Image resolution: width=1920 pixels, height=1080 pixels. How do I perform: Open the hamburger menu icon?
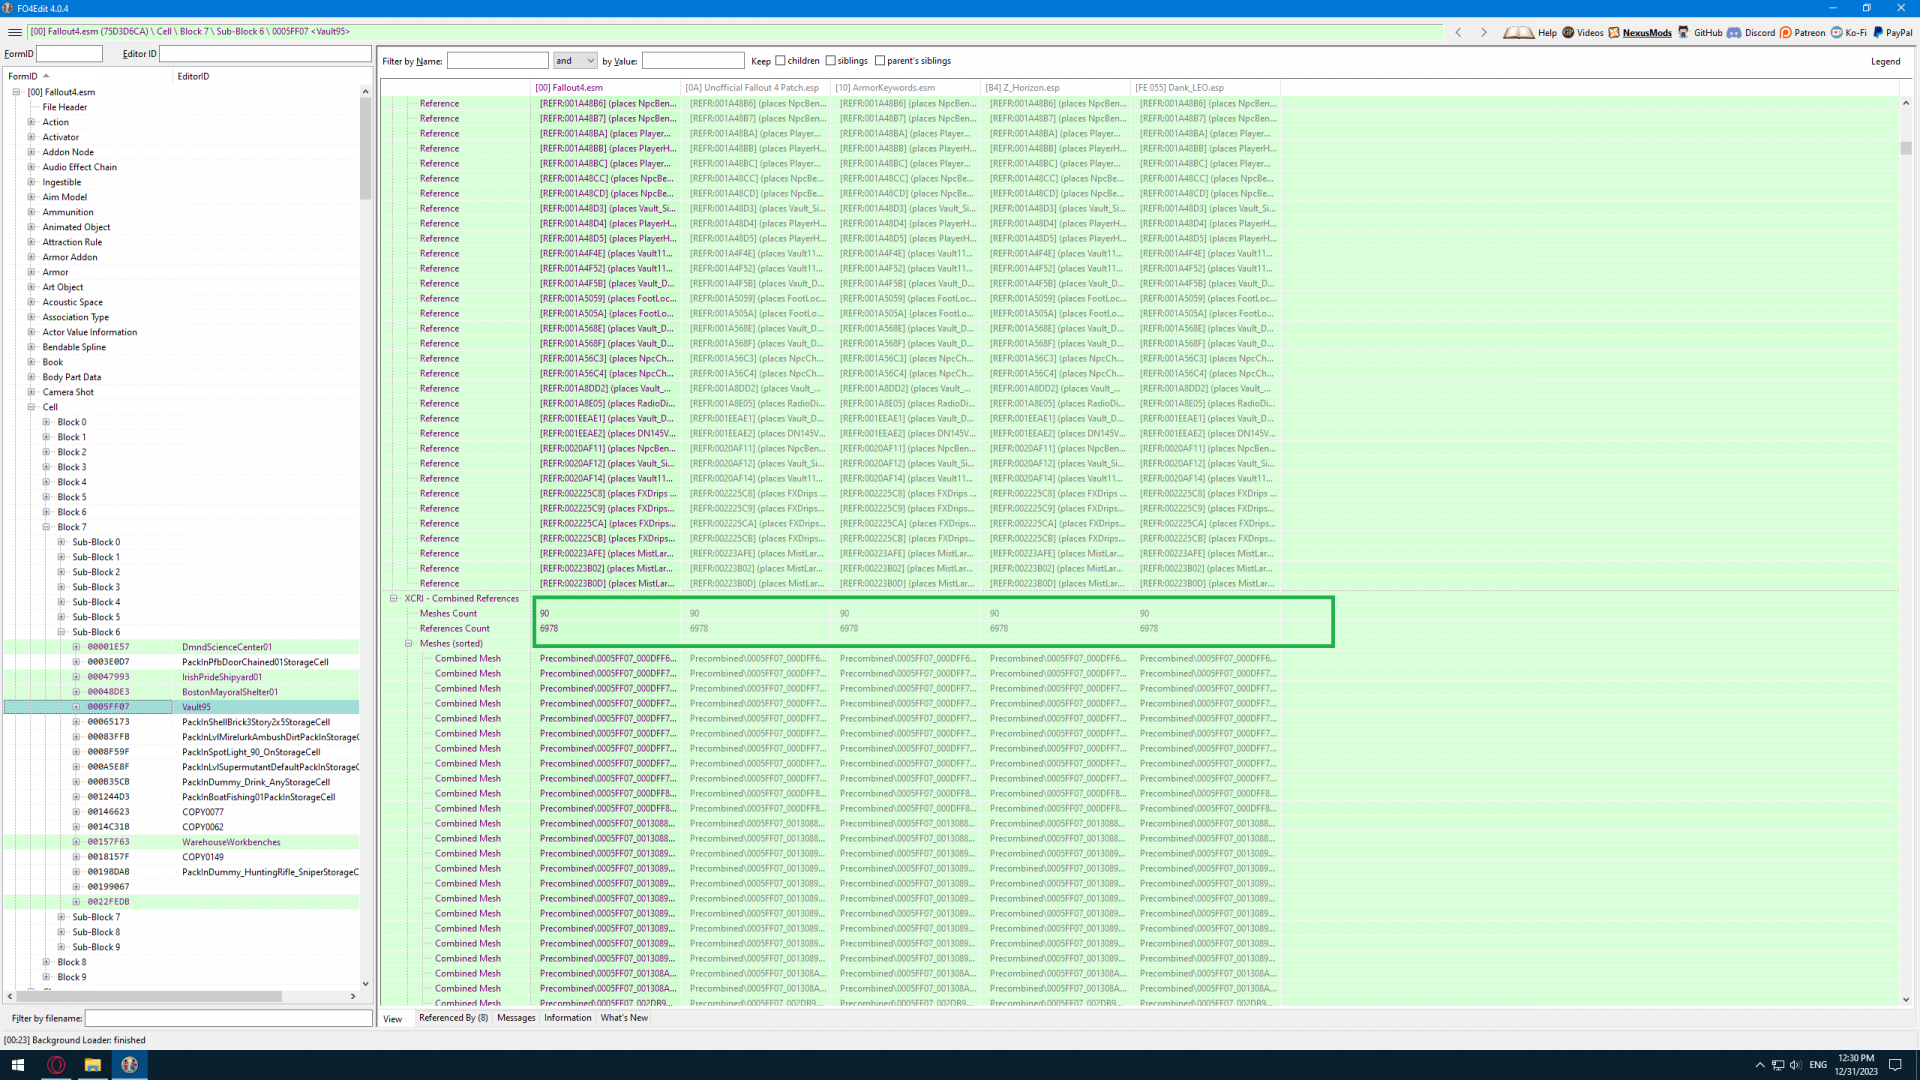coord(14,32)
